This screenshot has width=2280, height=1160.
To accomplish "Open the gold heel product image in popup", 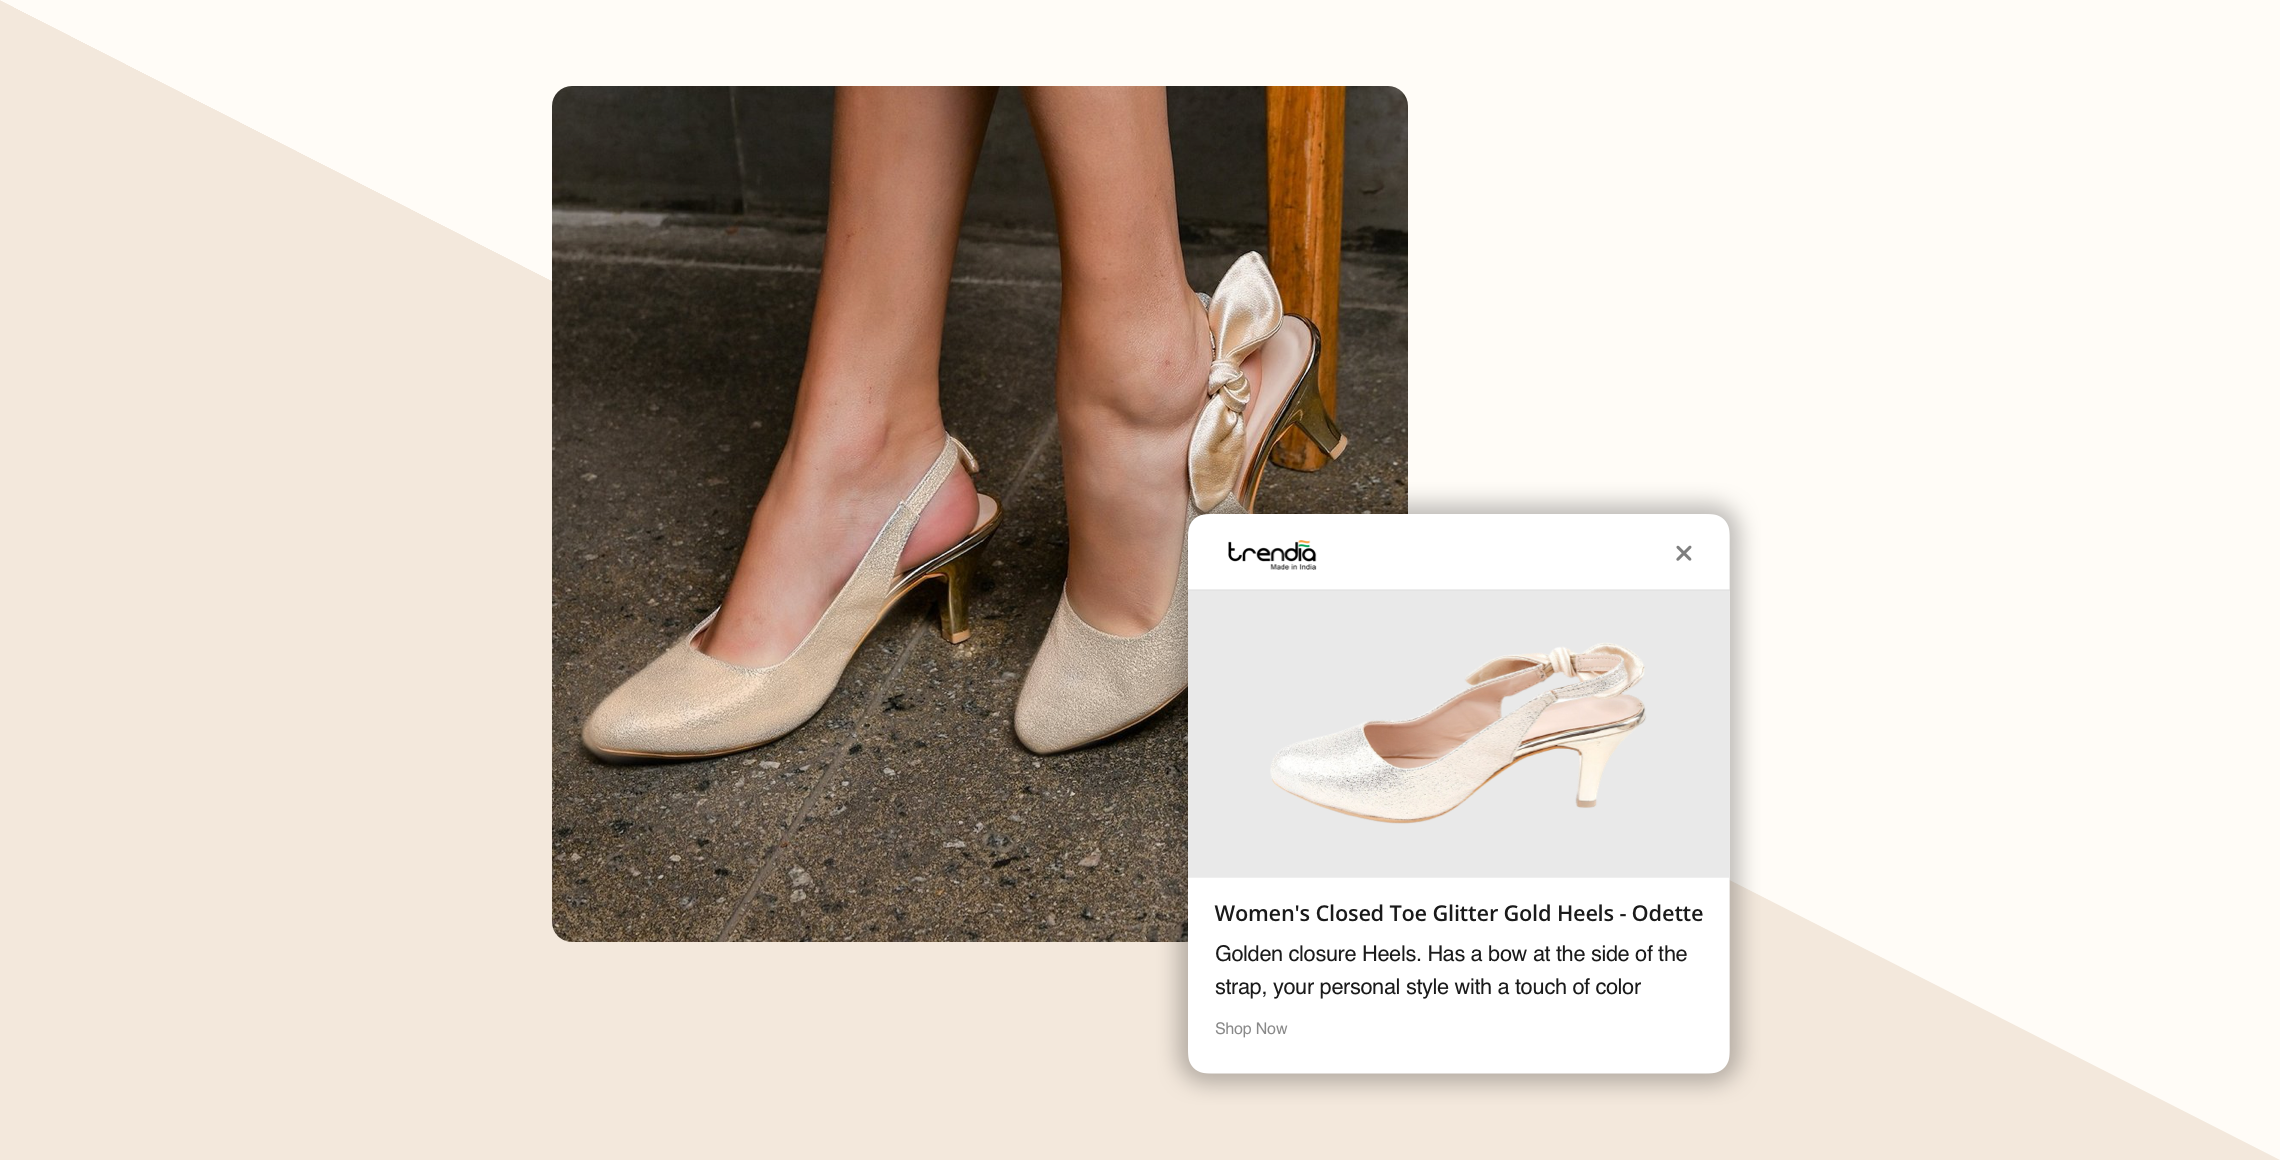I will coord(1458,733).
